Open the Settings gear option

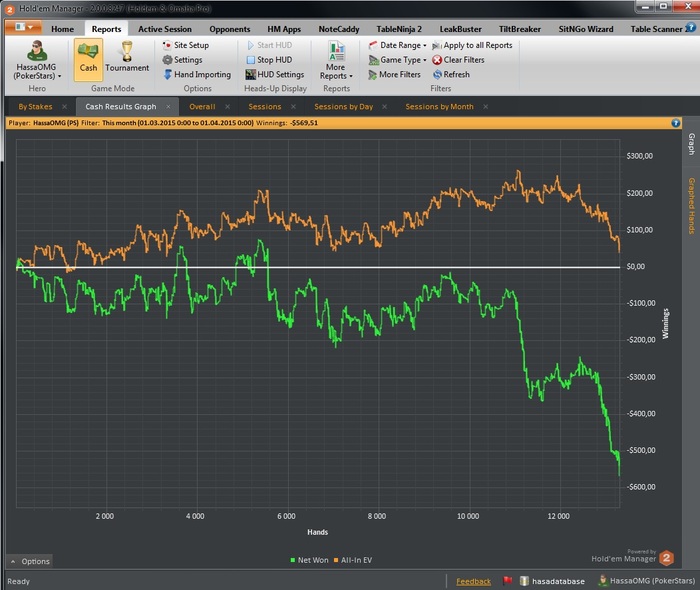coord(182,60)
